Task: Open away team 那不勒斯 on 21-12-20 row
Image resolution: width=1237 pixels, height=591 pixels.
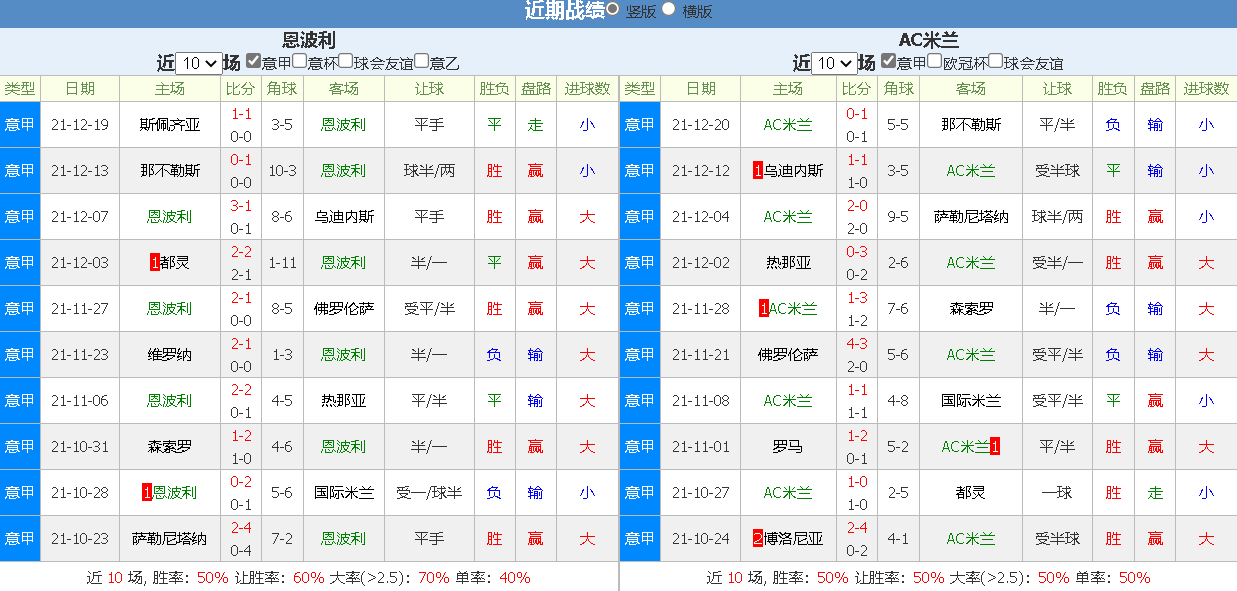Action: 971,125
